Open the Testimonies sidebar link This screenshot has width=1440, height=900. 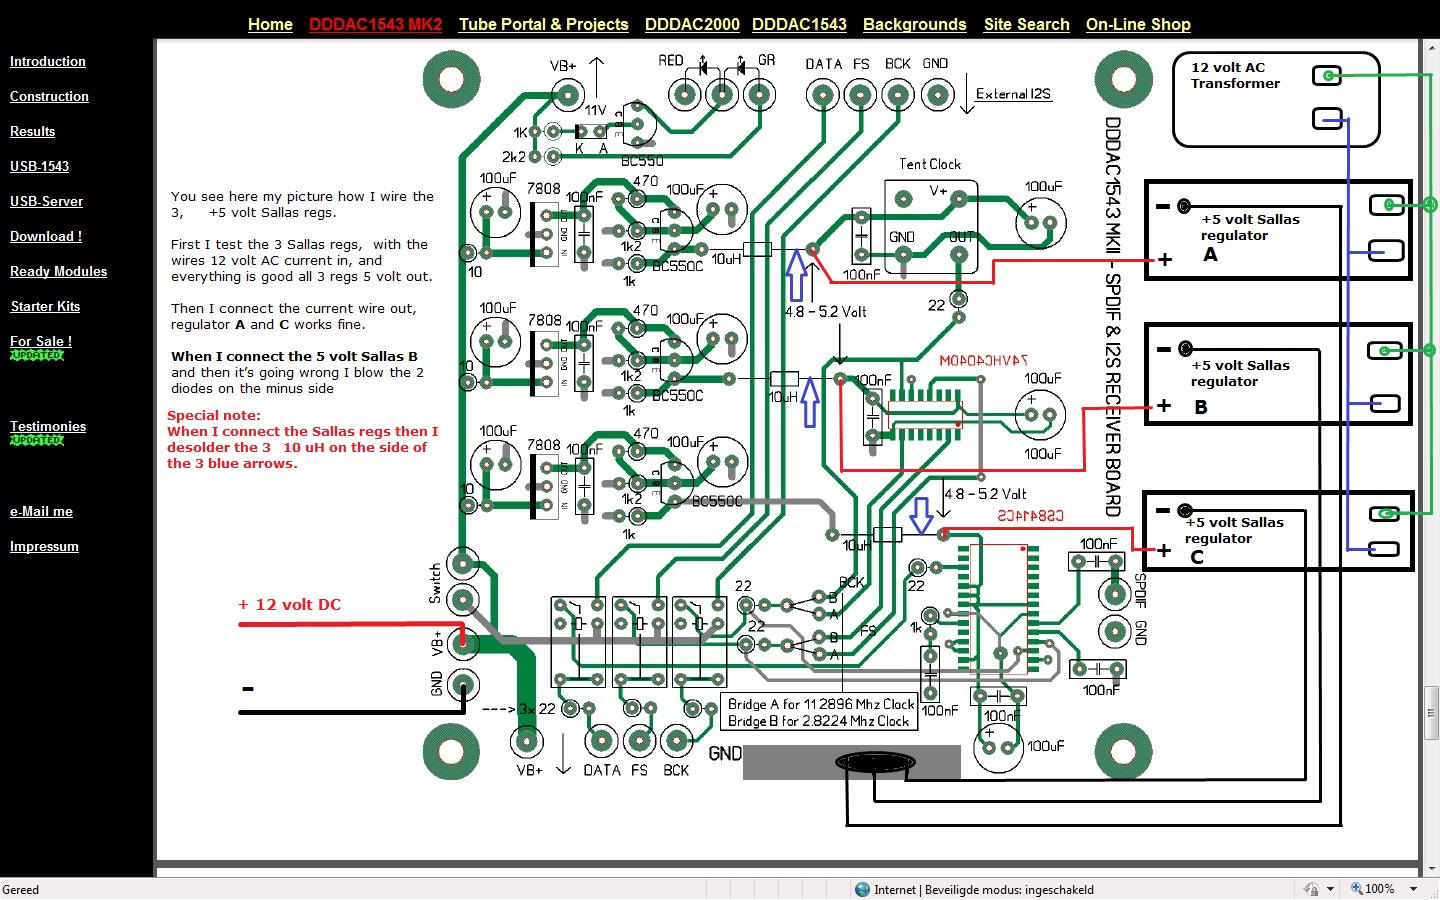pyautogui.click(x=48, y=426)
